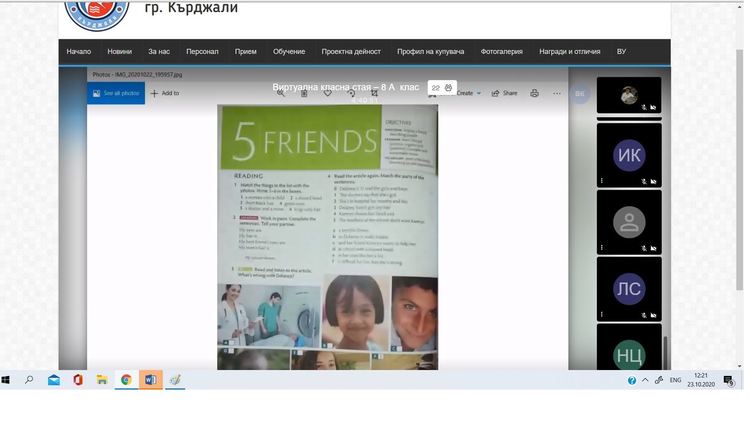Open options dots on the ЛС participant tile
This screenshot has height=422, width=750.
pyautogui.click(x=602, y=314)
